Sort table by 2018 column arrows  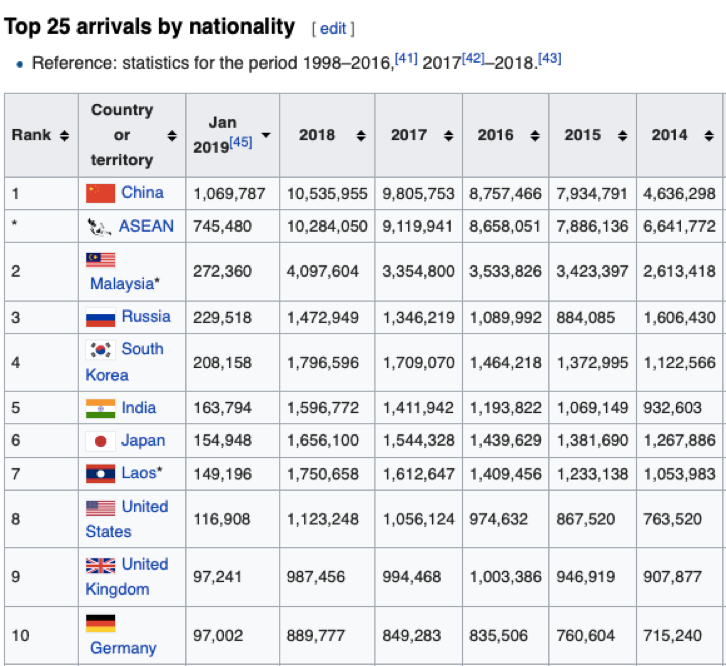click(x=361, y=135)
